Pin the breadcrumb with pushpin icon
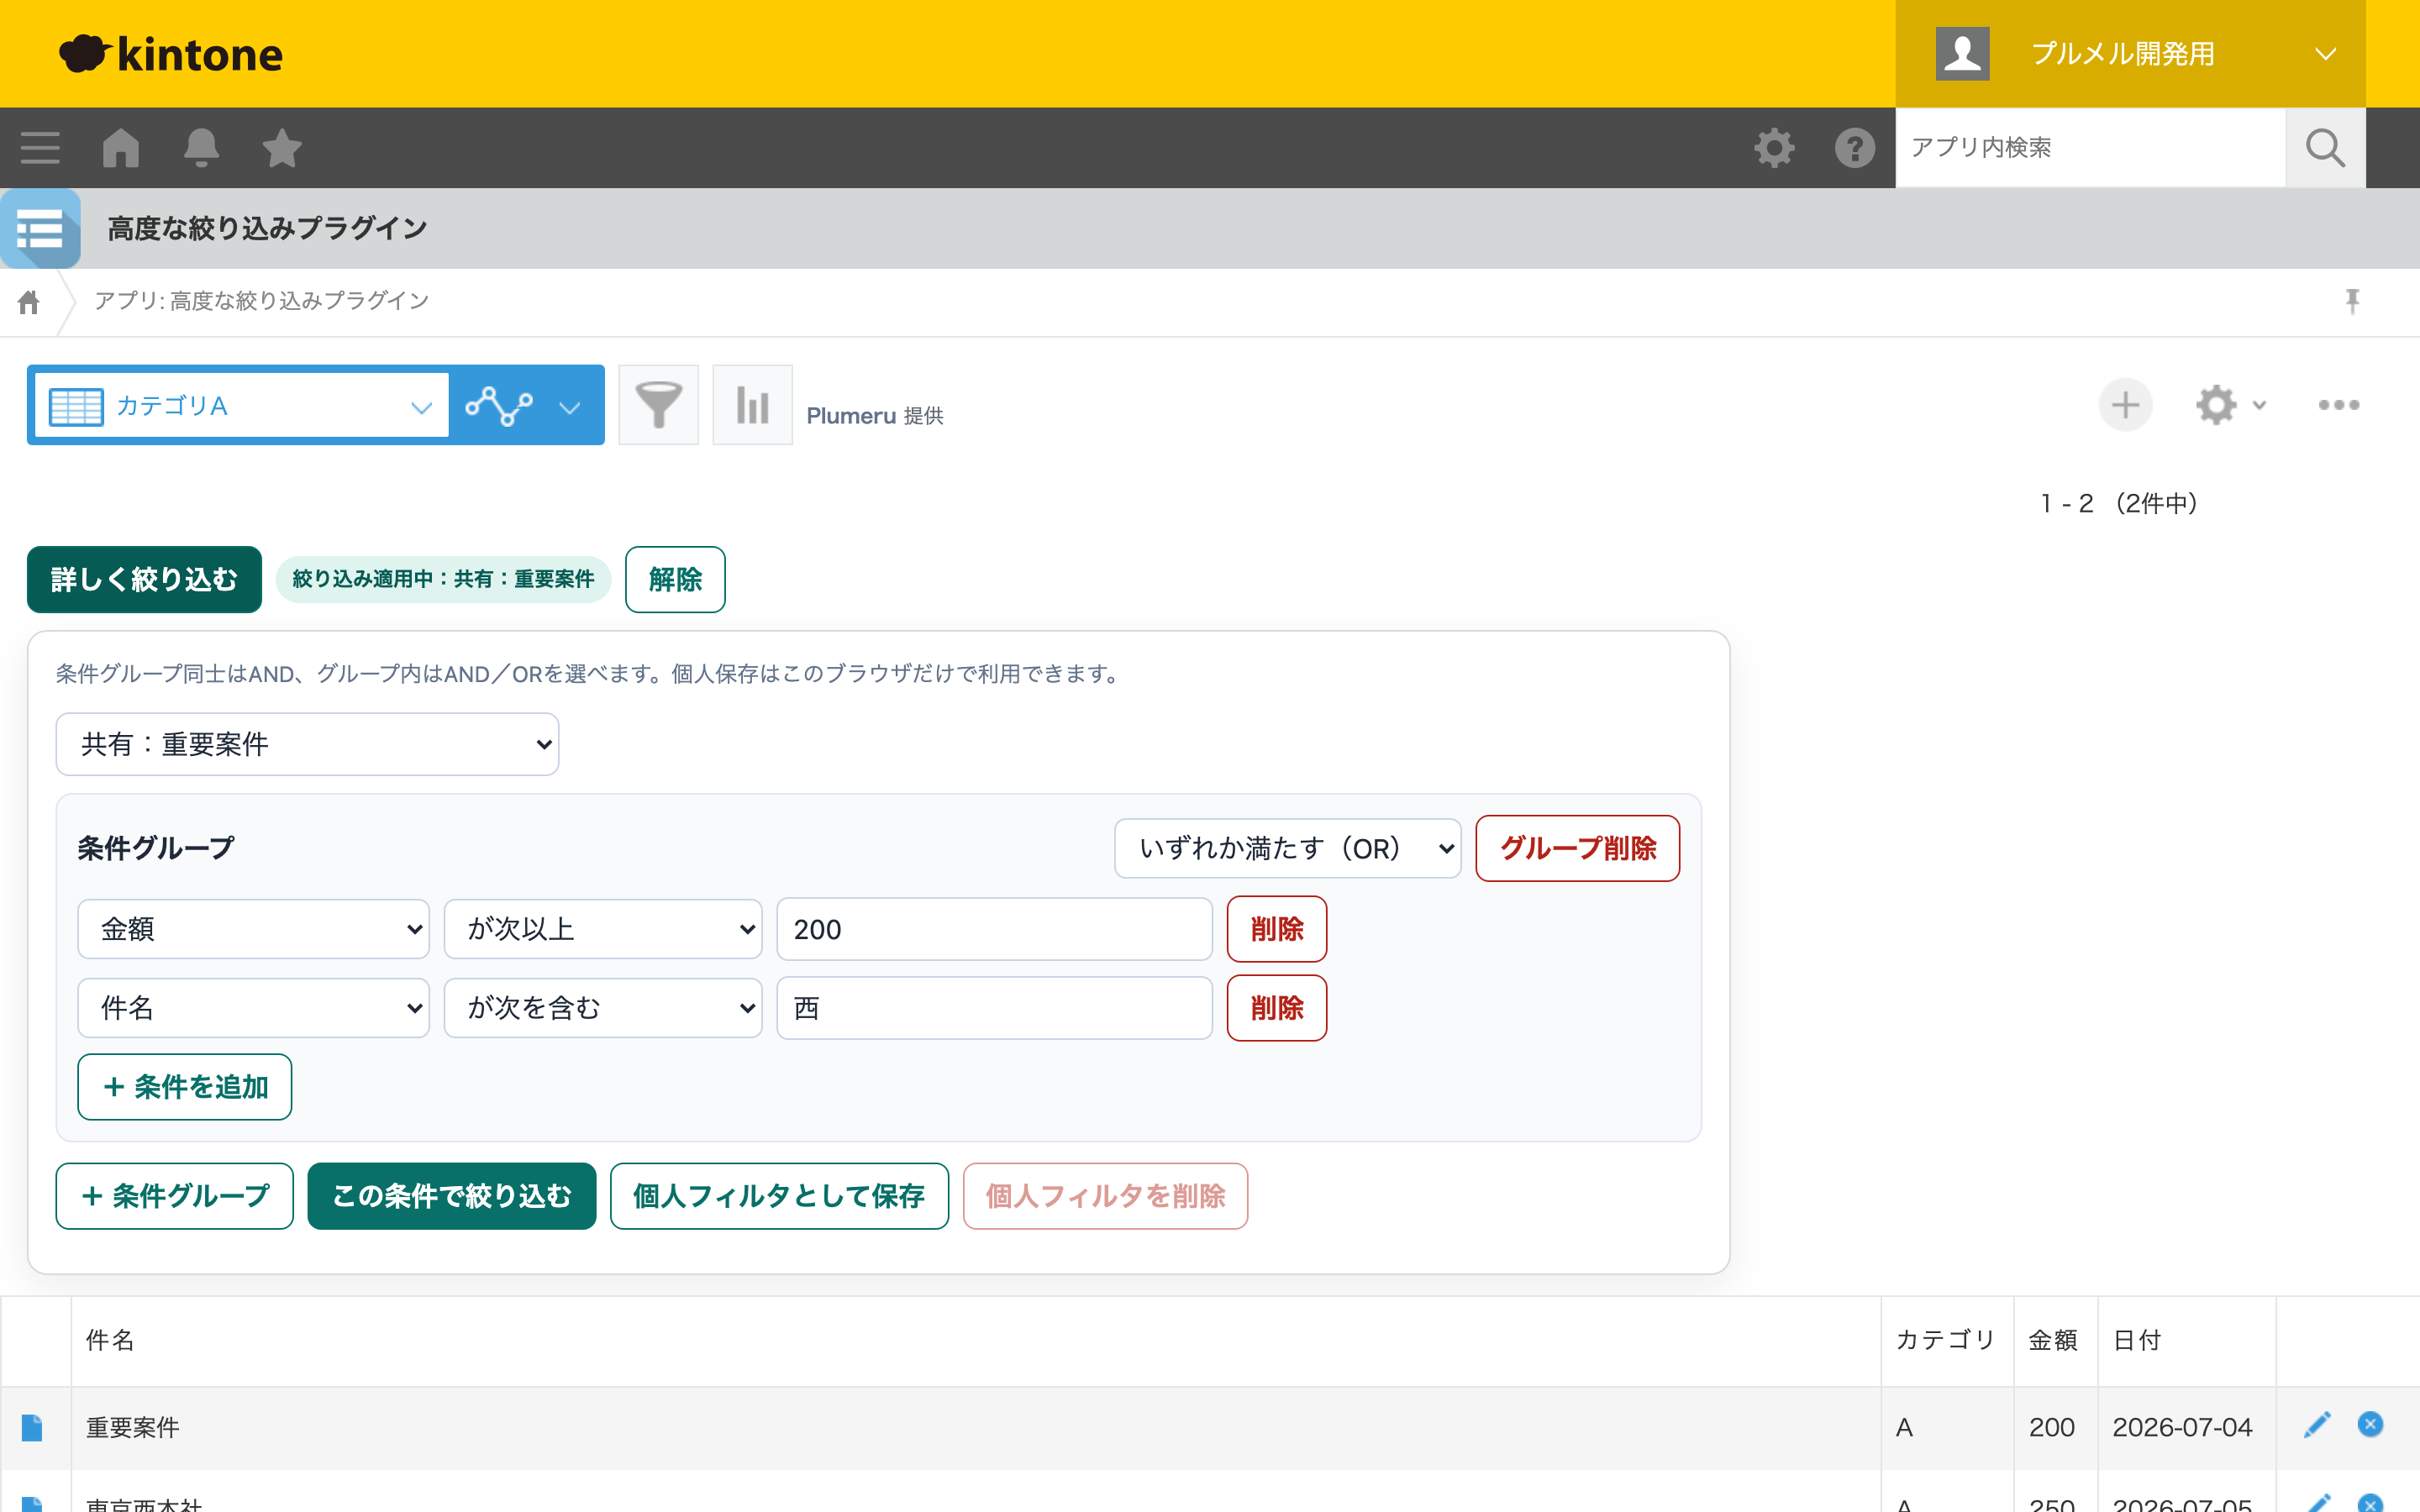2420x1512 pixels. 2352,301
